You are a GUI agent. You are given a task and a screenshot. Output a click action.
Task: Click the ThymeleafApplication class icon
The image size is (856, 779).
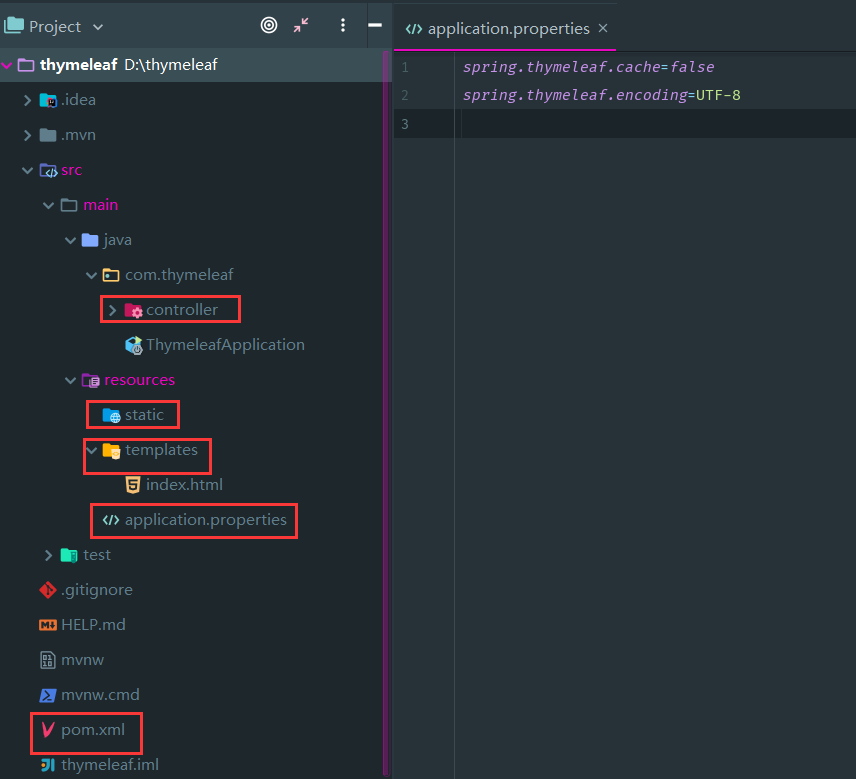133,345
